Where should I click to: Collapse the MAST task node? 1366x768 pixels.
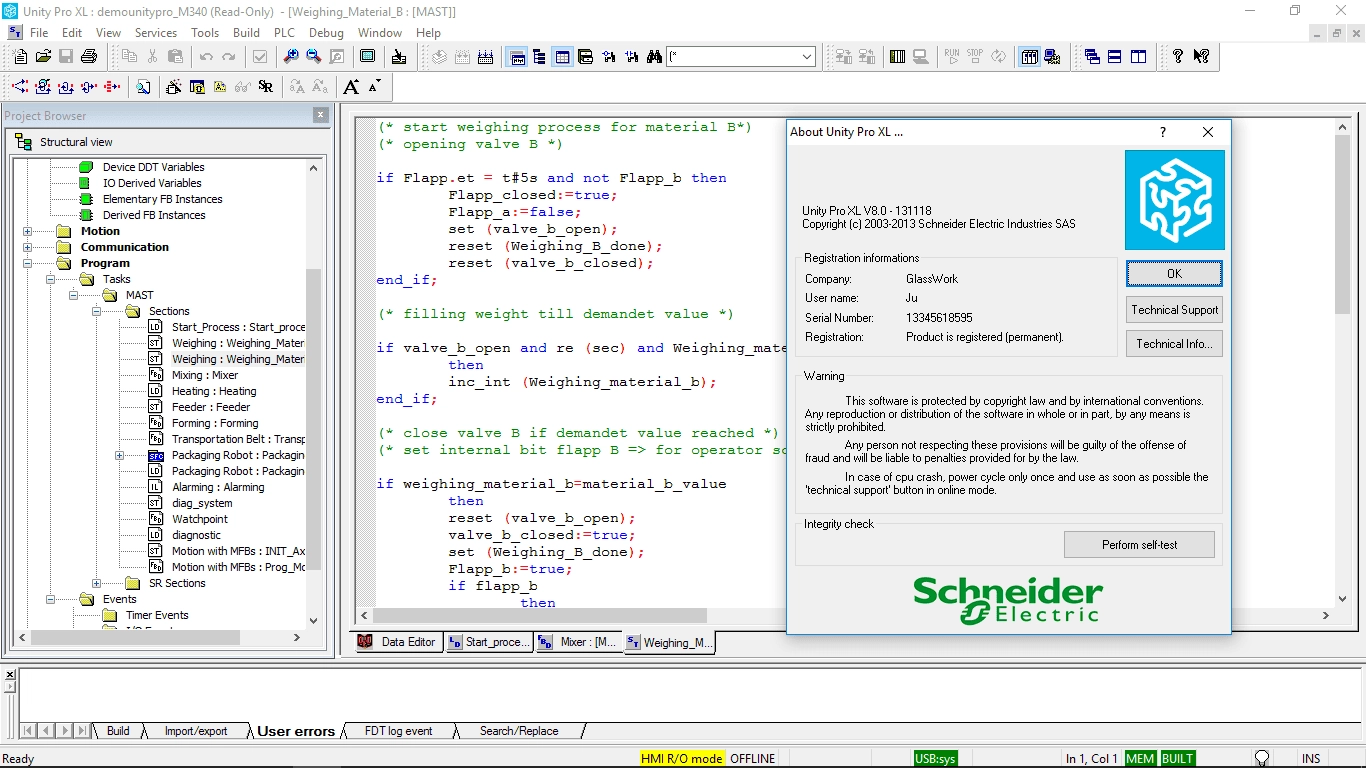(x=74, y=295)
